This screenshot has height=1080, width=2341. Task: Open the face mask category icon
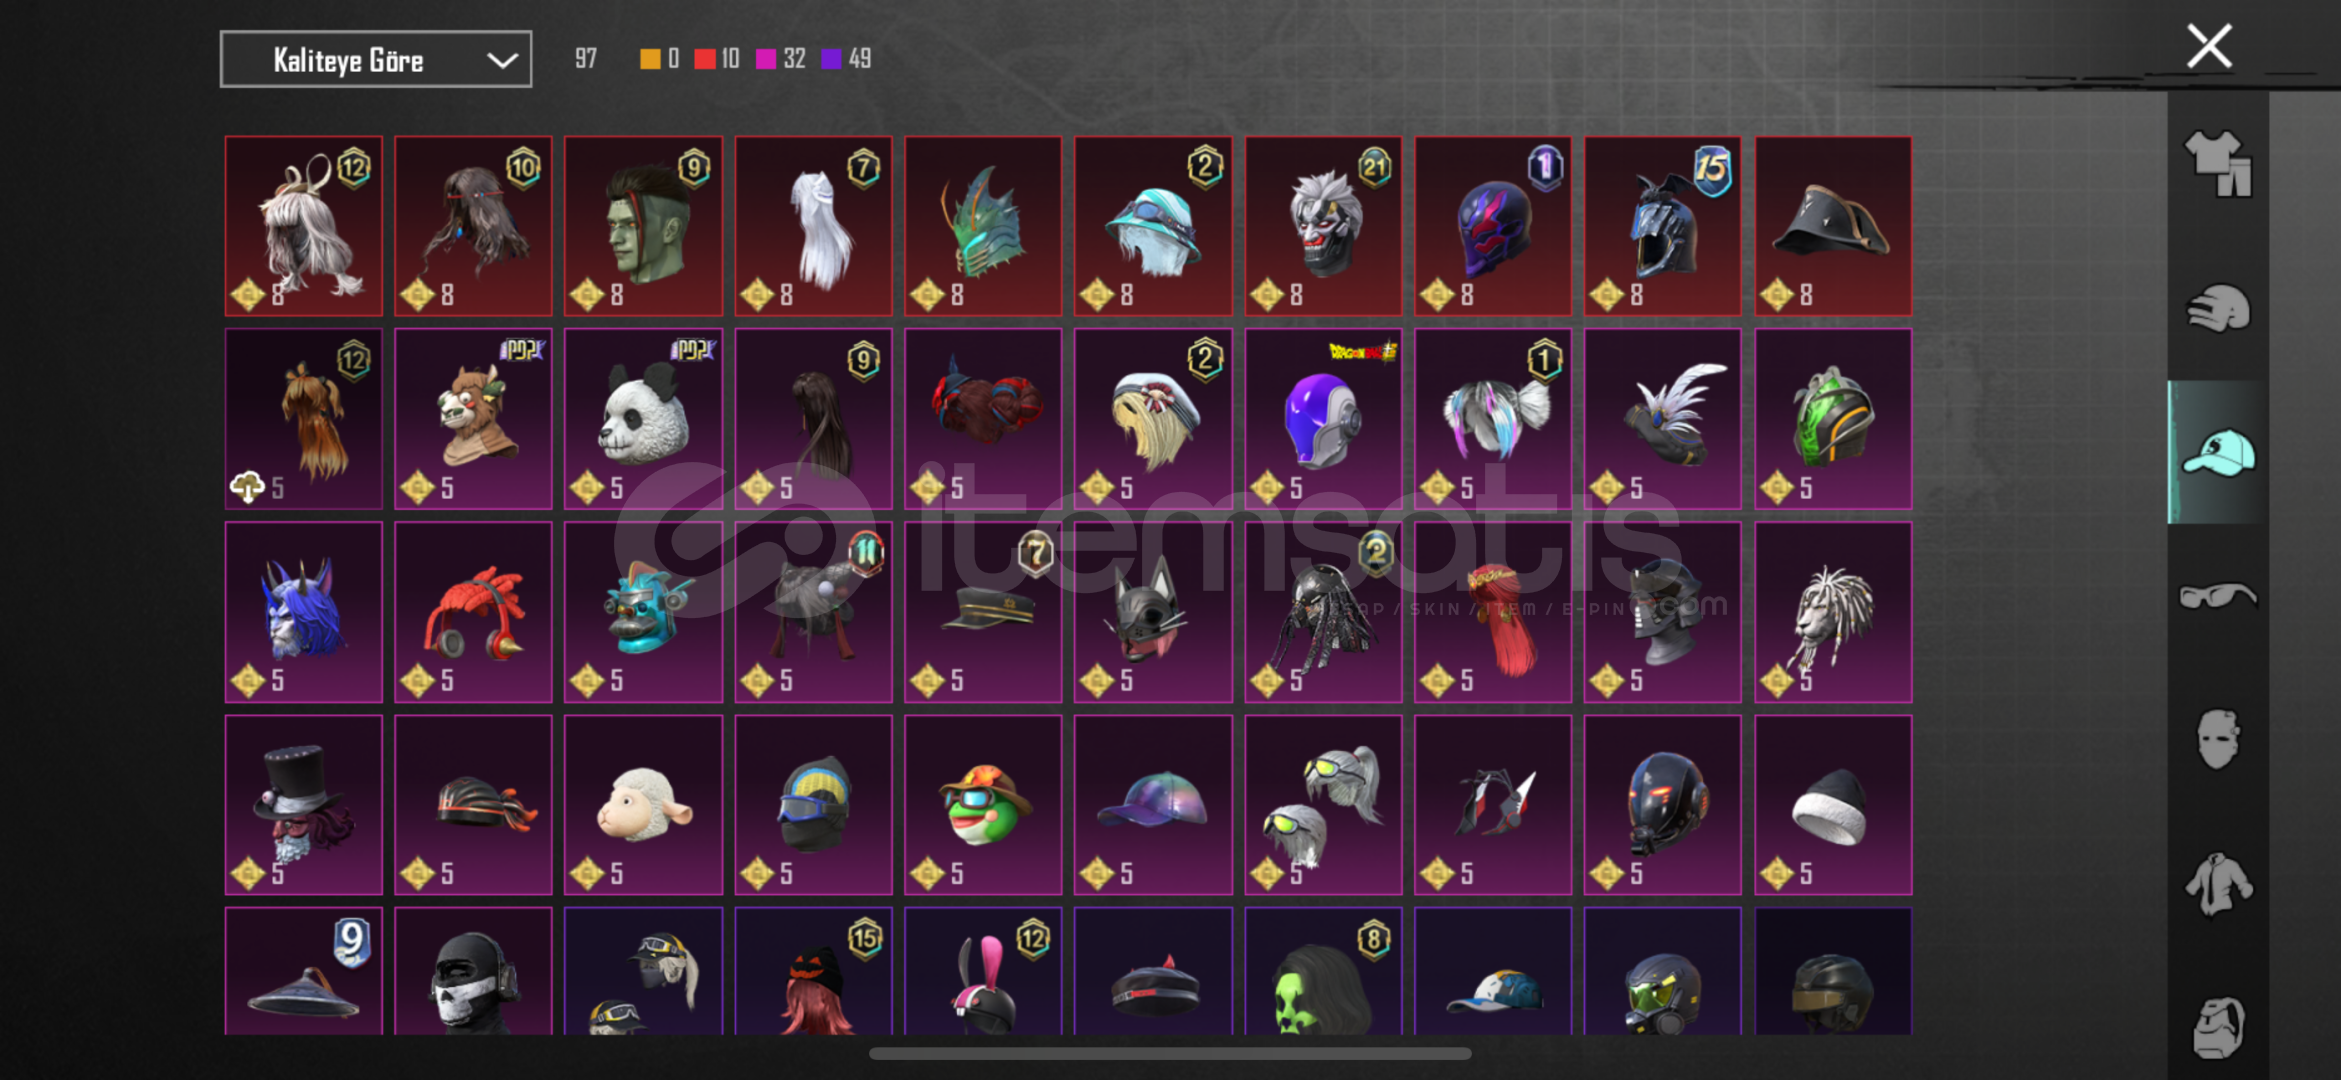tap(2217, 739)
